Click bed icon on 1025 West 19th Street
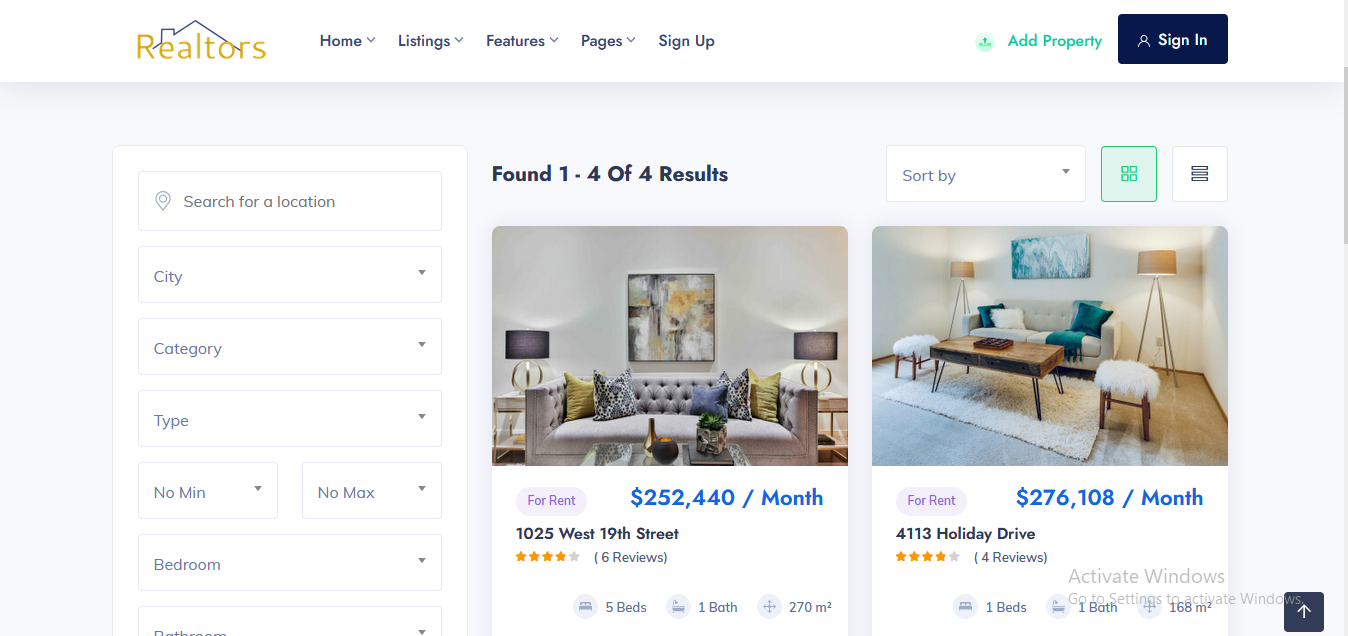 (x=585, y=607)
